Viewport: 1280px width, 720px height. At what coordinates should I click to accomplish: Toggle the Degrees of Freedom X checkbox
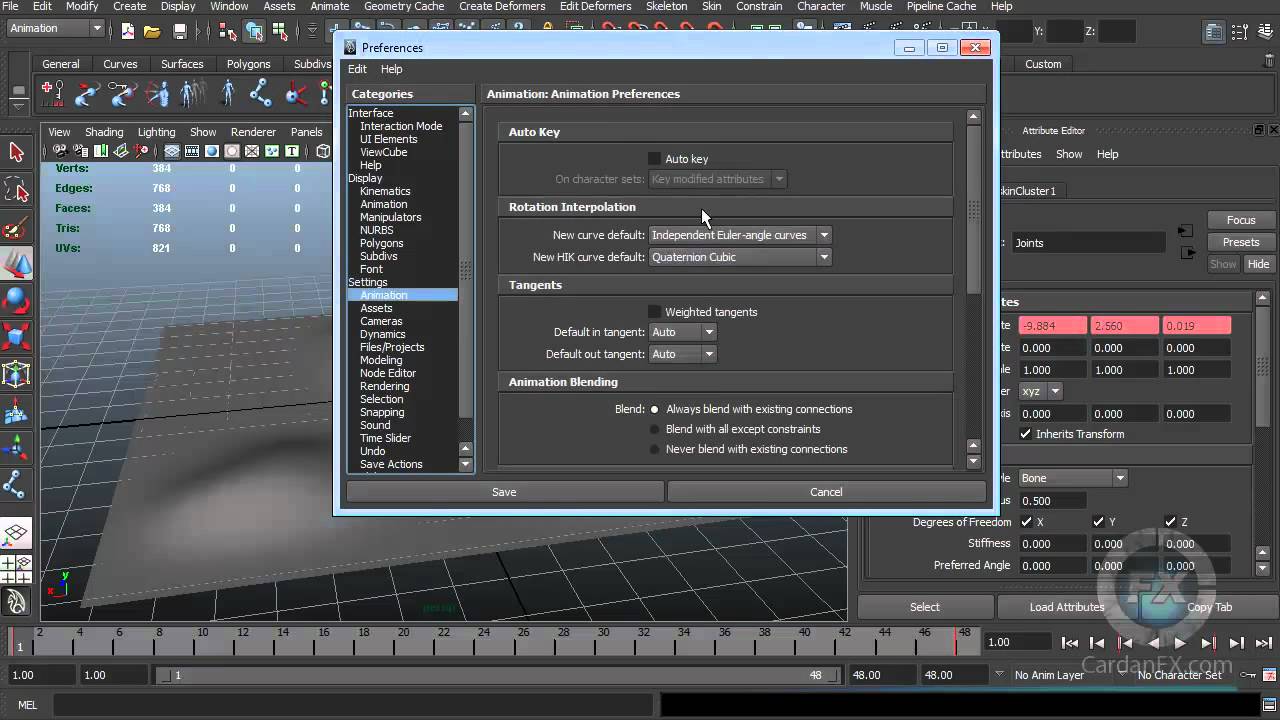[x=1026, y=522]
